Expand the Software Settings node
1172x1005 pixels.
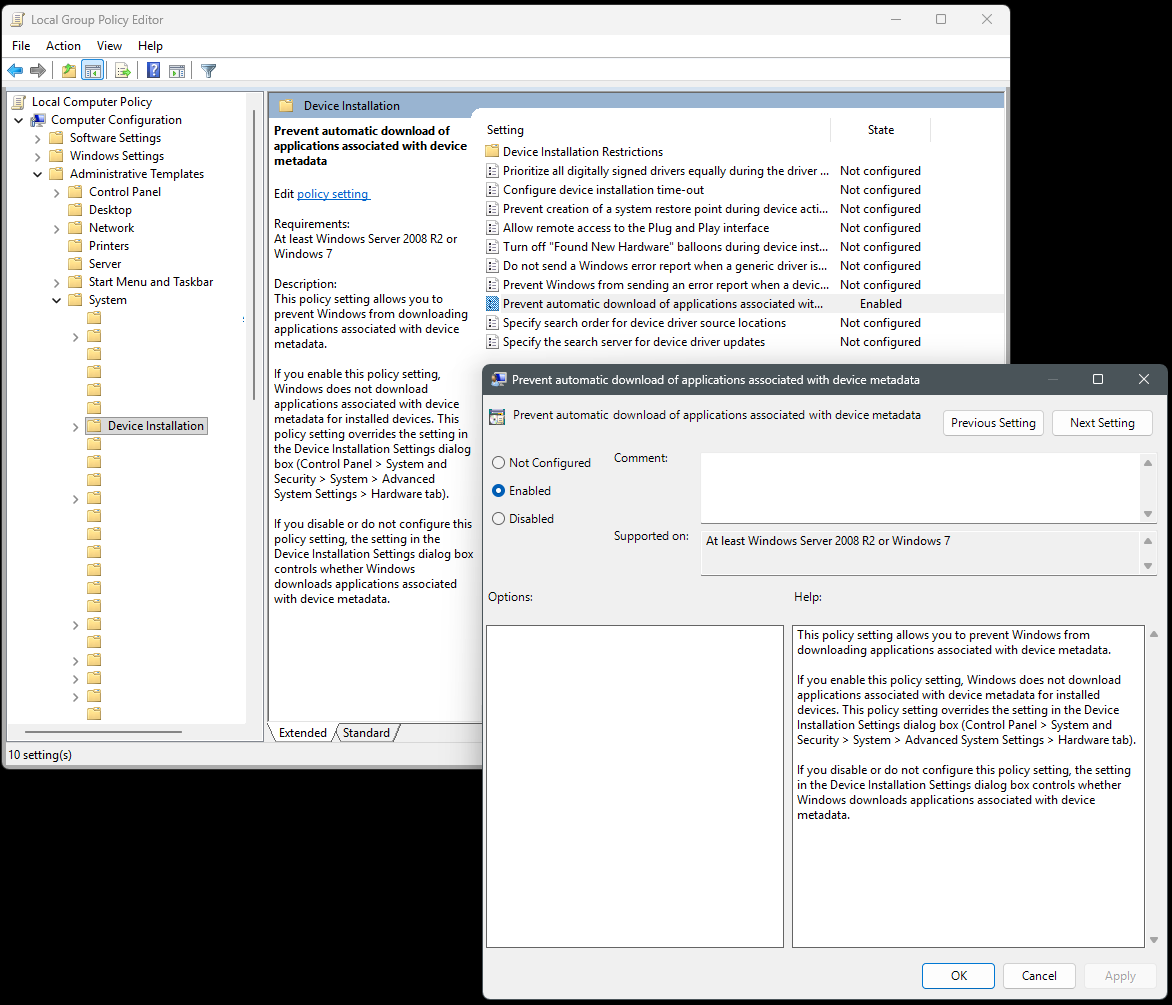tap(37, 138)
